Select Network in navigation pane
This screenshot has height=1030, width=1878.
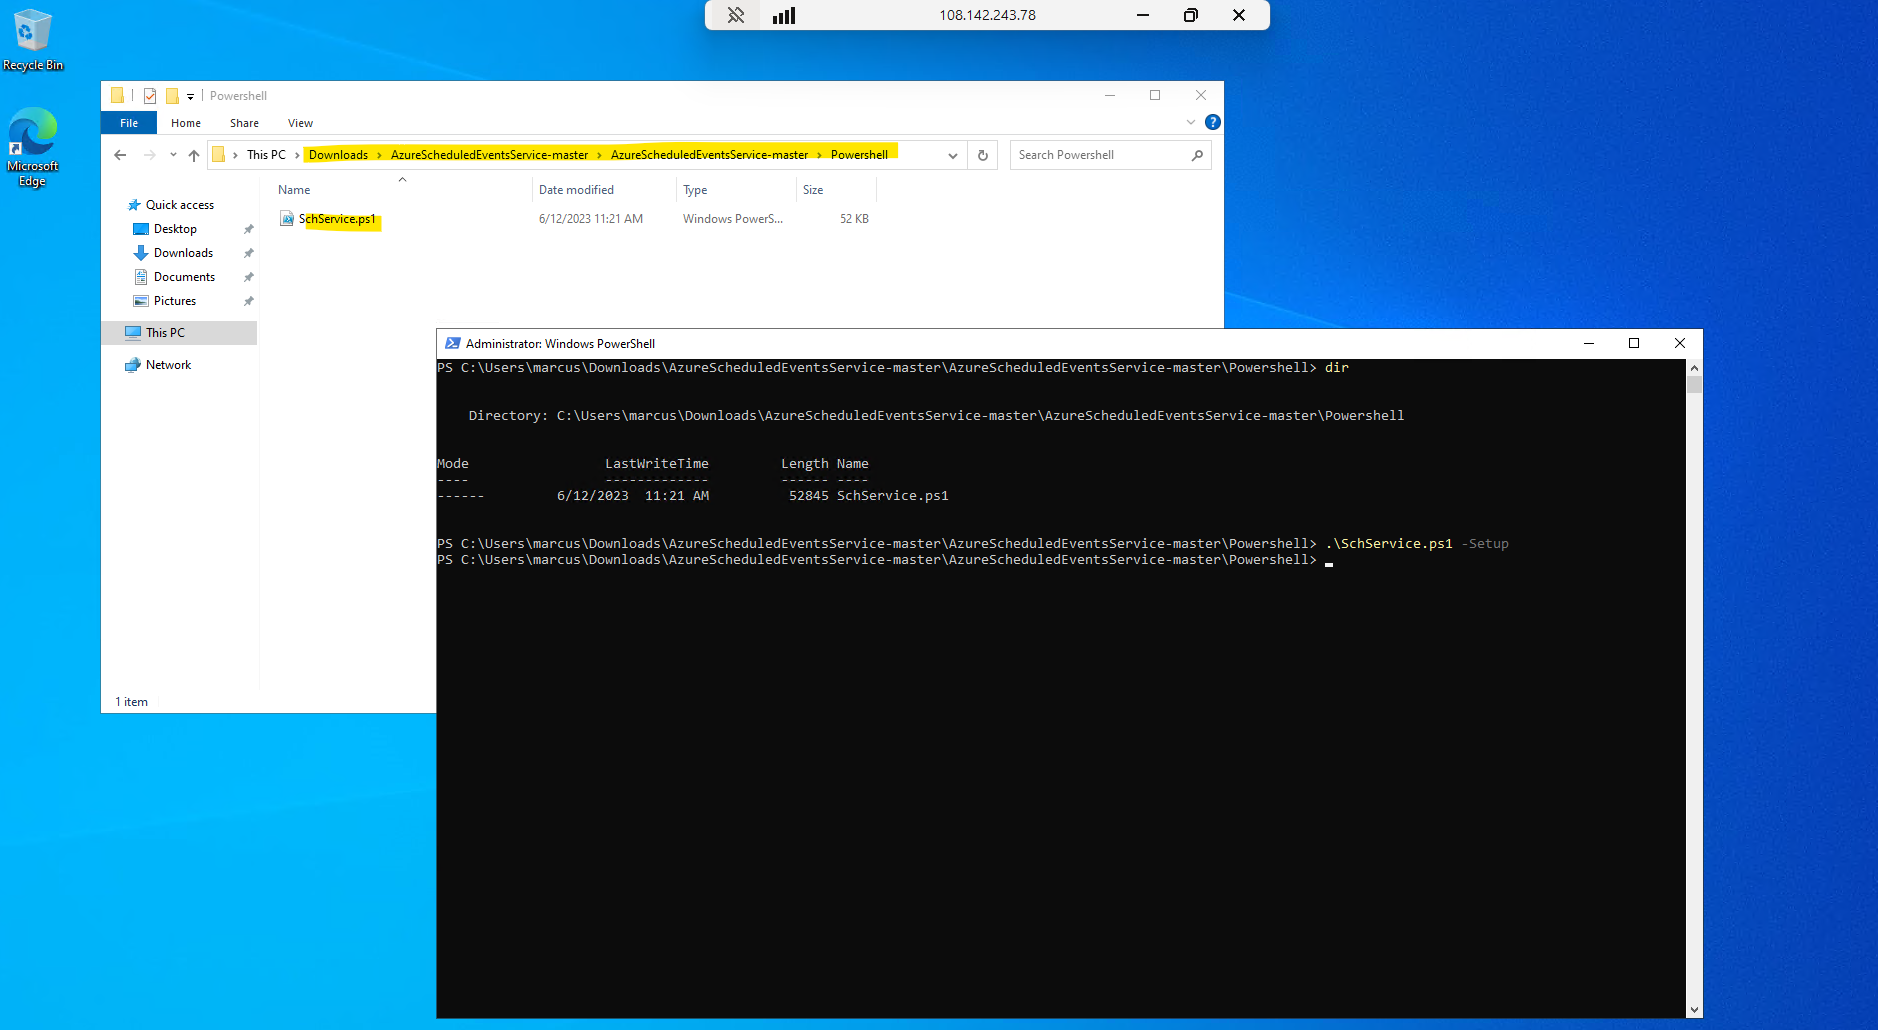tap(168, 365)
